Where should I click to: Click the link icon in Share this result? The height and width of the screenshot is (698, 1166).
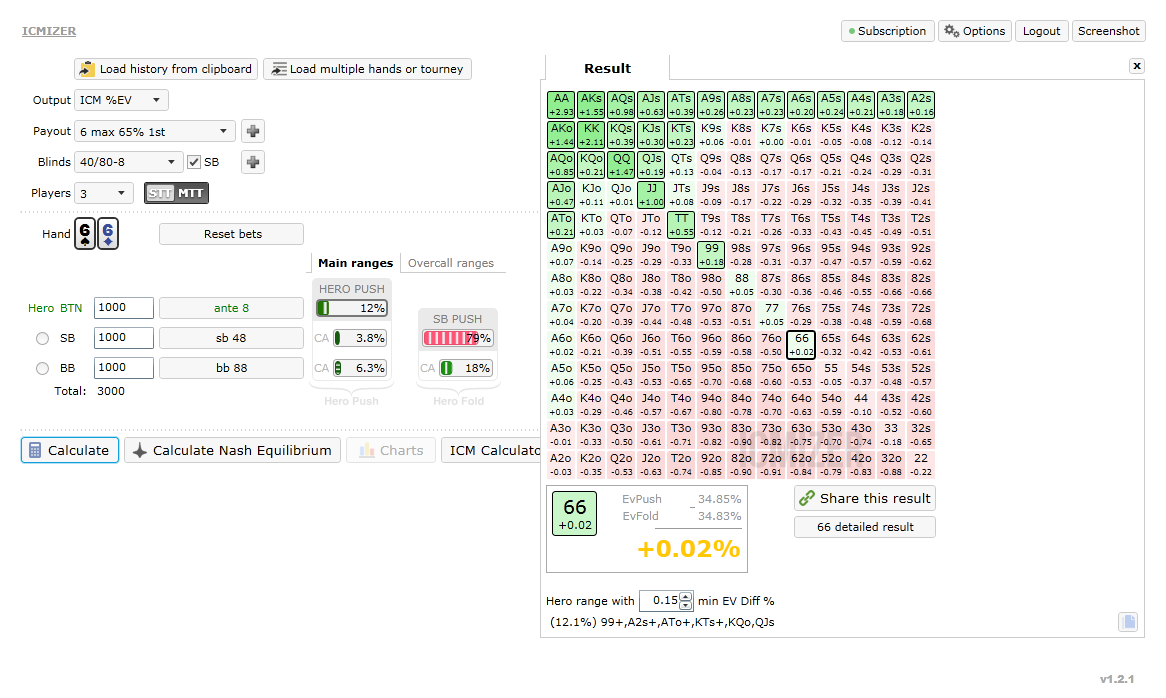807,498
